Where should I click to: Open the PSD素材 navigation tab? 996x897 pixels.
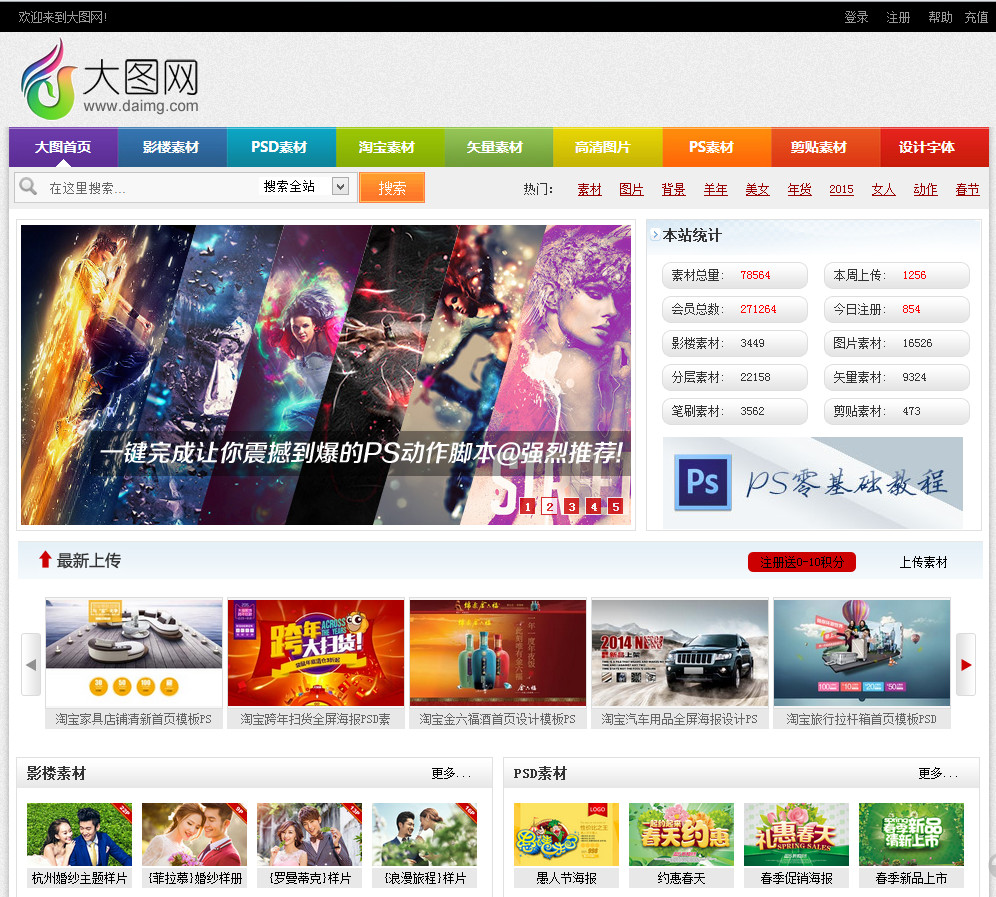281,148
